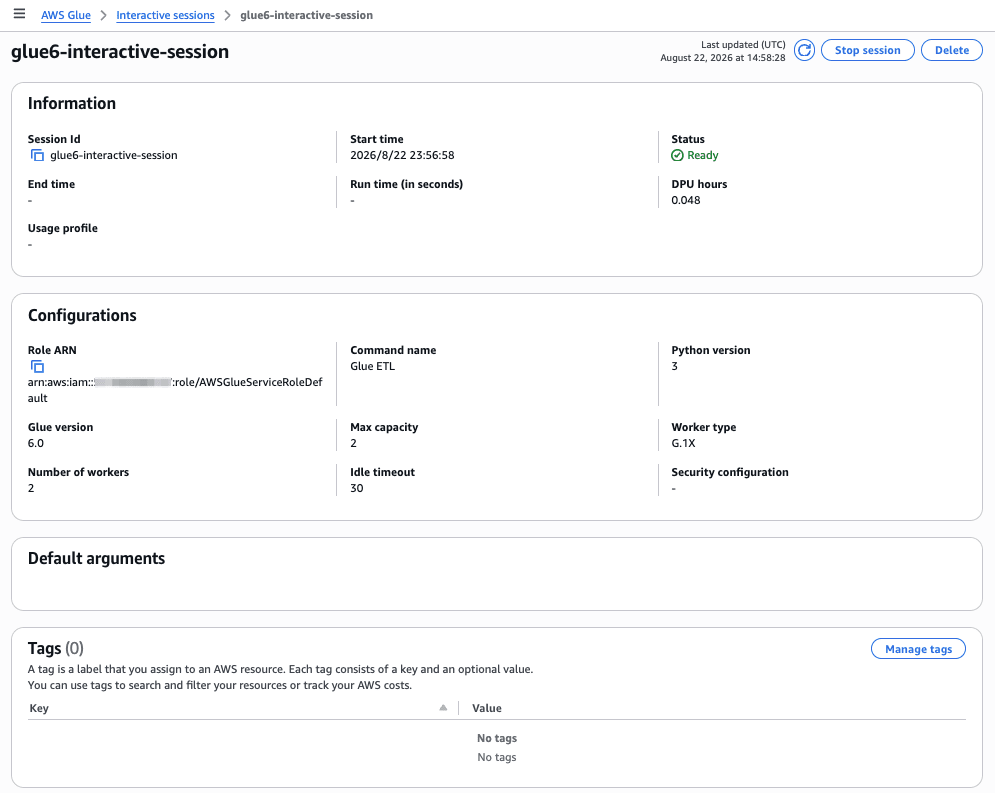Delete the glue6 interactive session
The height and width of the screenshot is (793, 995).
pos(951,50)
